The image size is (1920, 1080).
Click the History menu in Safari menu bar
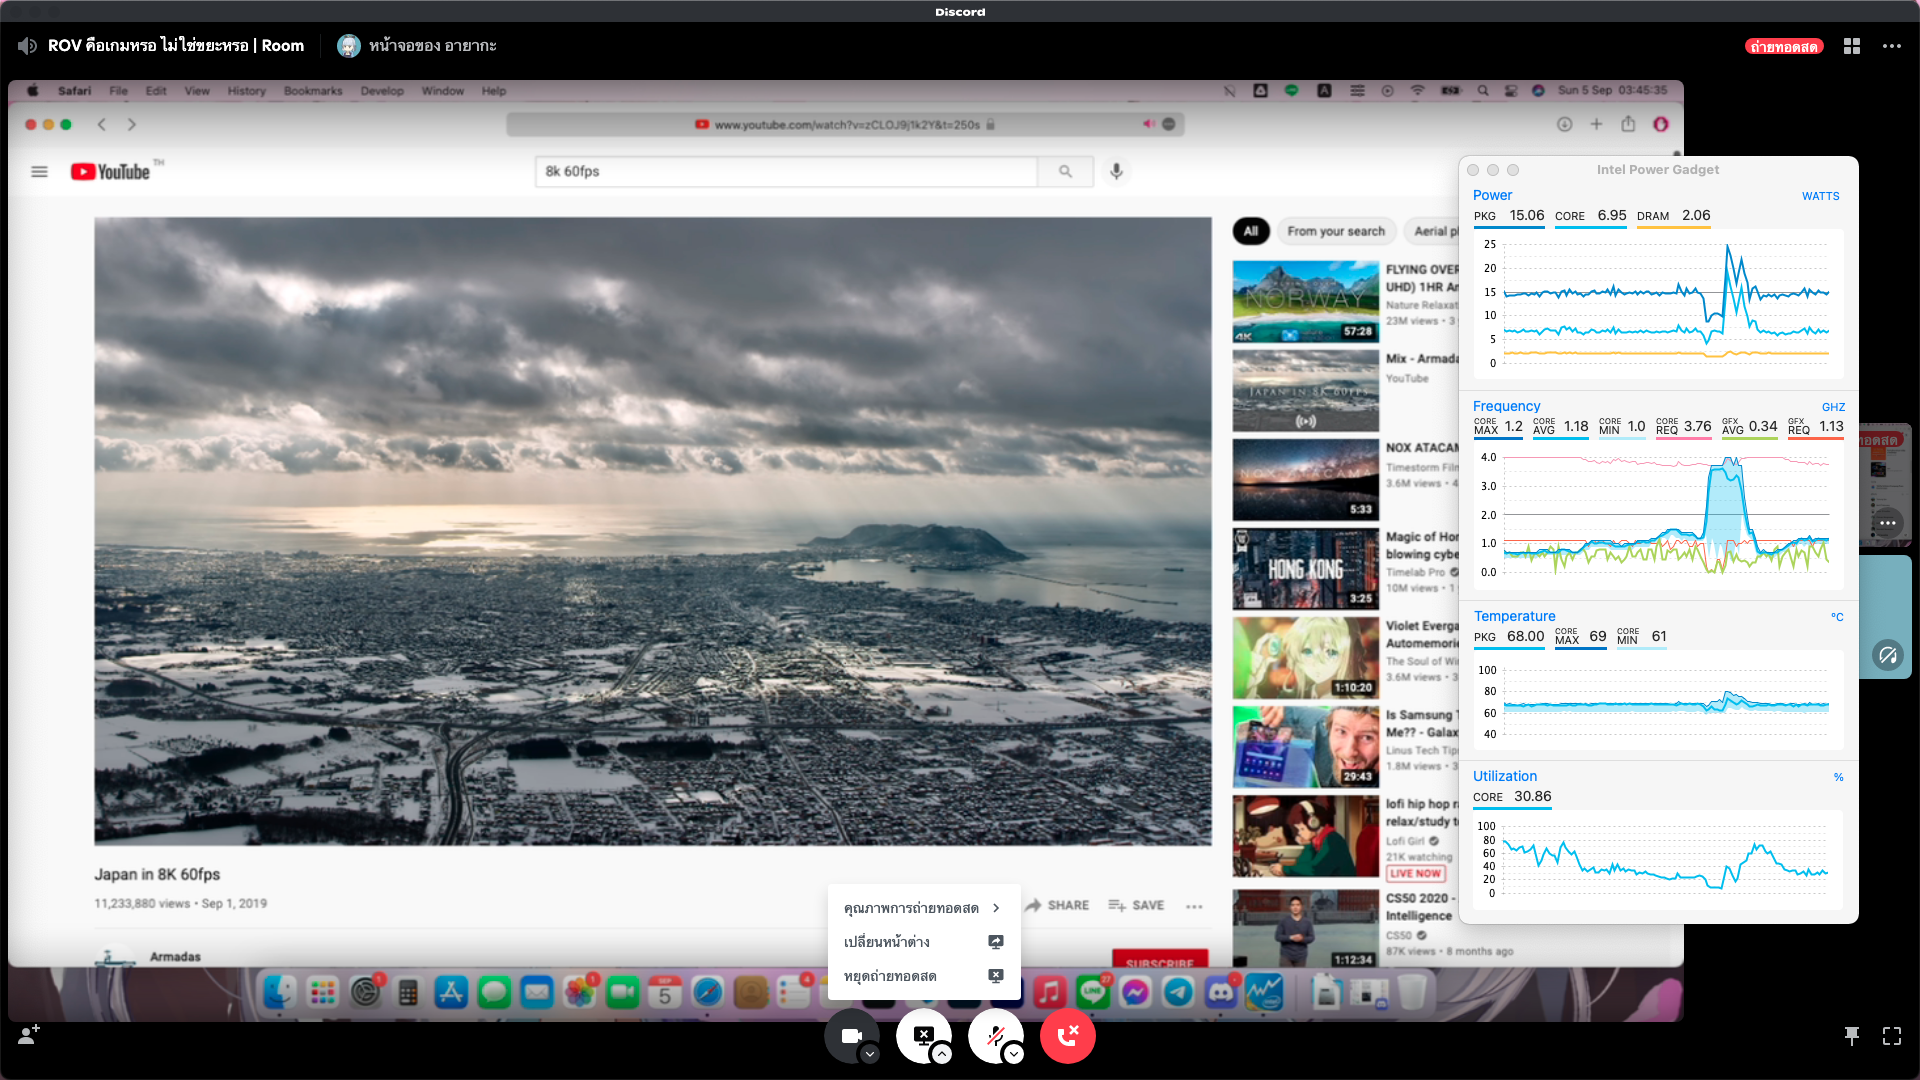246,91
